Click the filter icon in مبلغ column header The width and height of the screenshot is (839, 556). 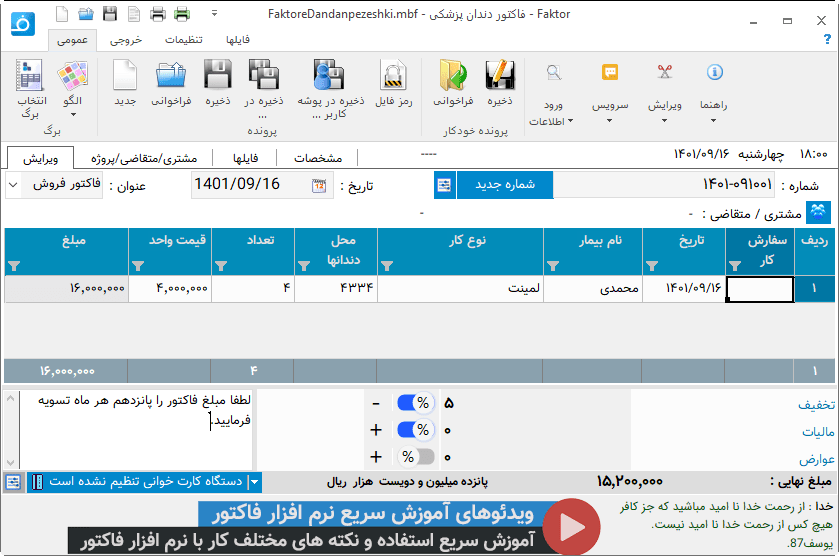(x=13, y=266)
